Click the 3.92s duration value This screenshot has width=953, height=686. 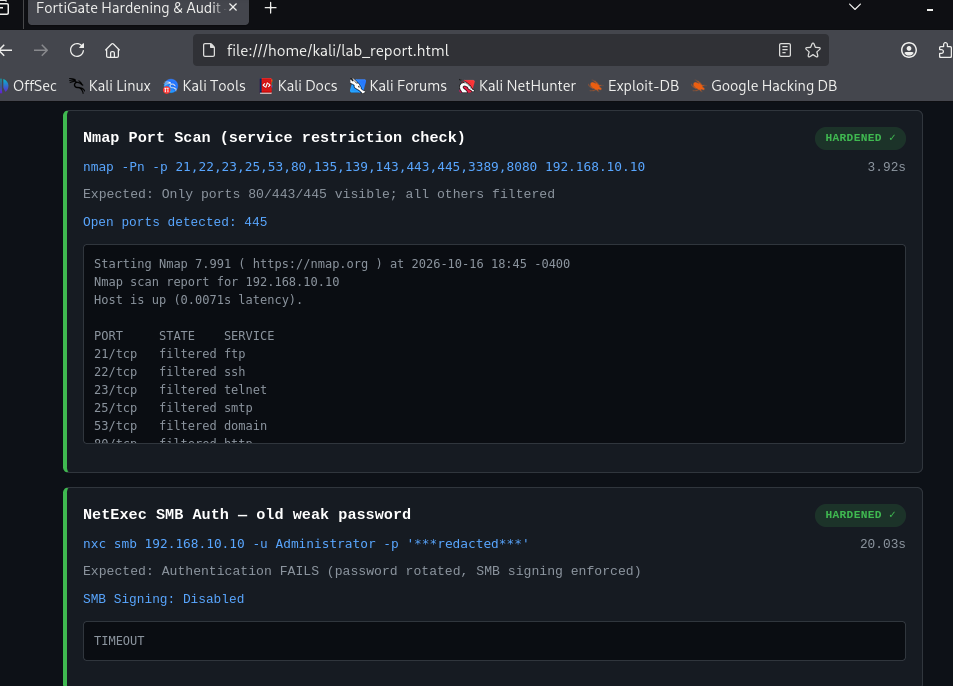click(x=886, y=167)
